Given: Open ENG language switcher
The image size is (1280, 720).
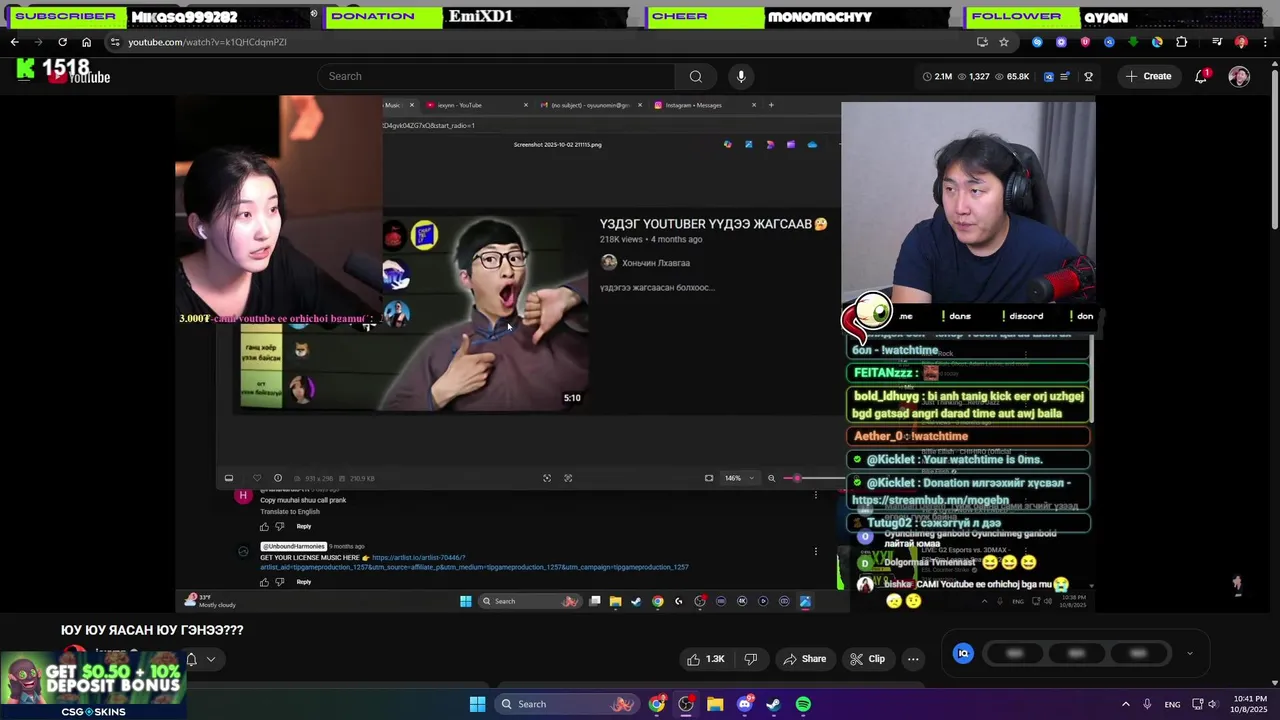Looking at the screenshot, I should [1172, 704].
